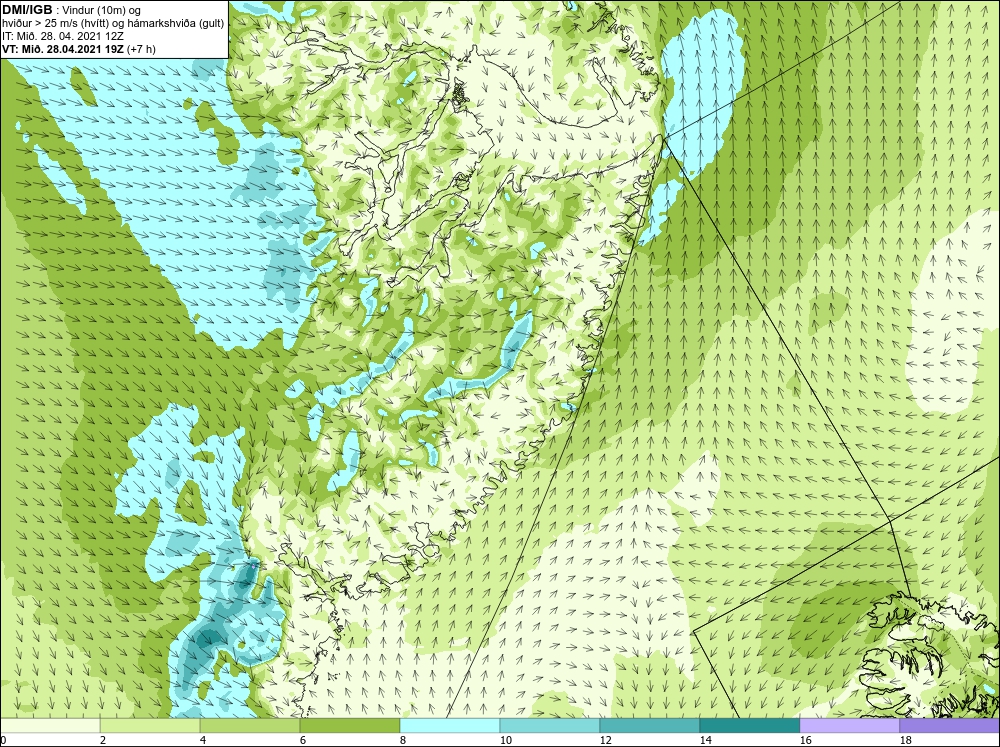Screen dimensions: 1000x747
Task: Click the scale label '2'
Action: pyautogui.click(x=103, y=740)
